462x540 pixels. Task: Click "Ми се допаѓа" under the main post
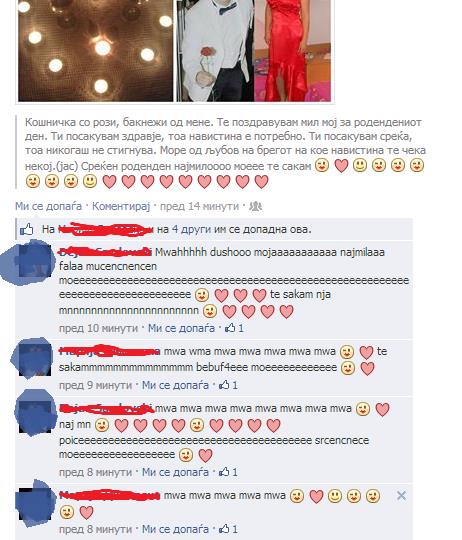(x=49, y=206)
